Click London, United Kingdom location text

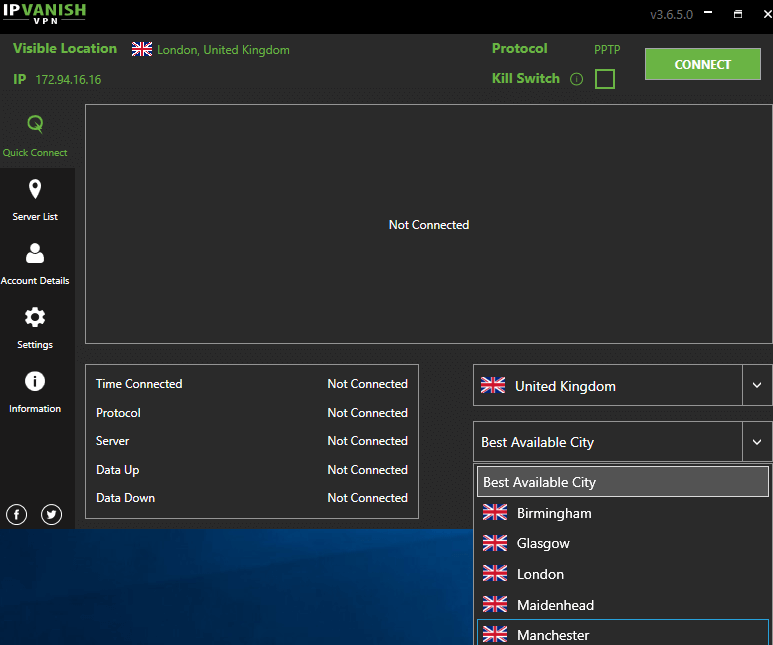(x=223, y=50)
